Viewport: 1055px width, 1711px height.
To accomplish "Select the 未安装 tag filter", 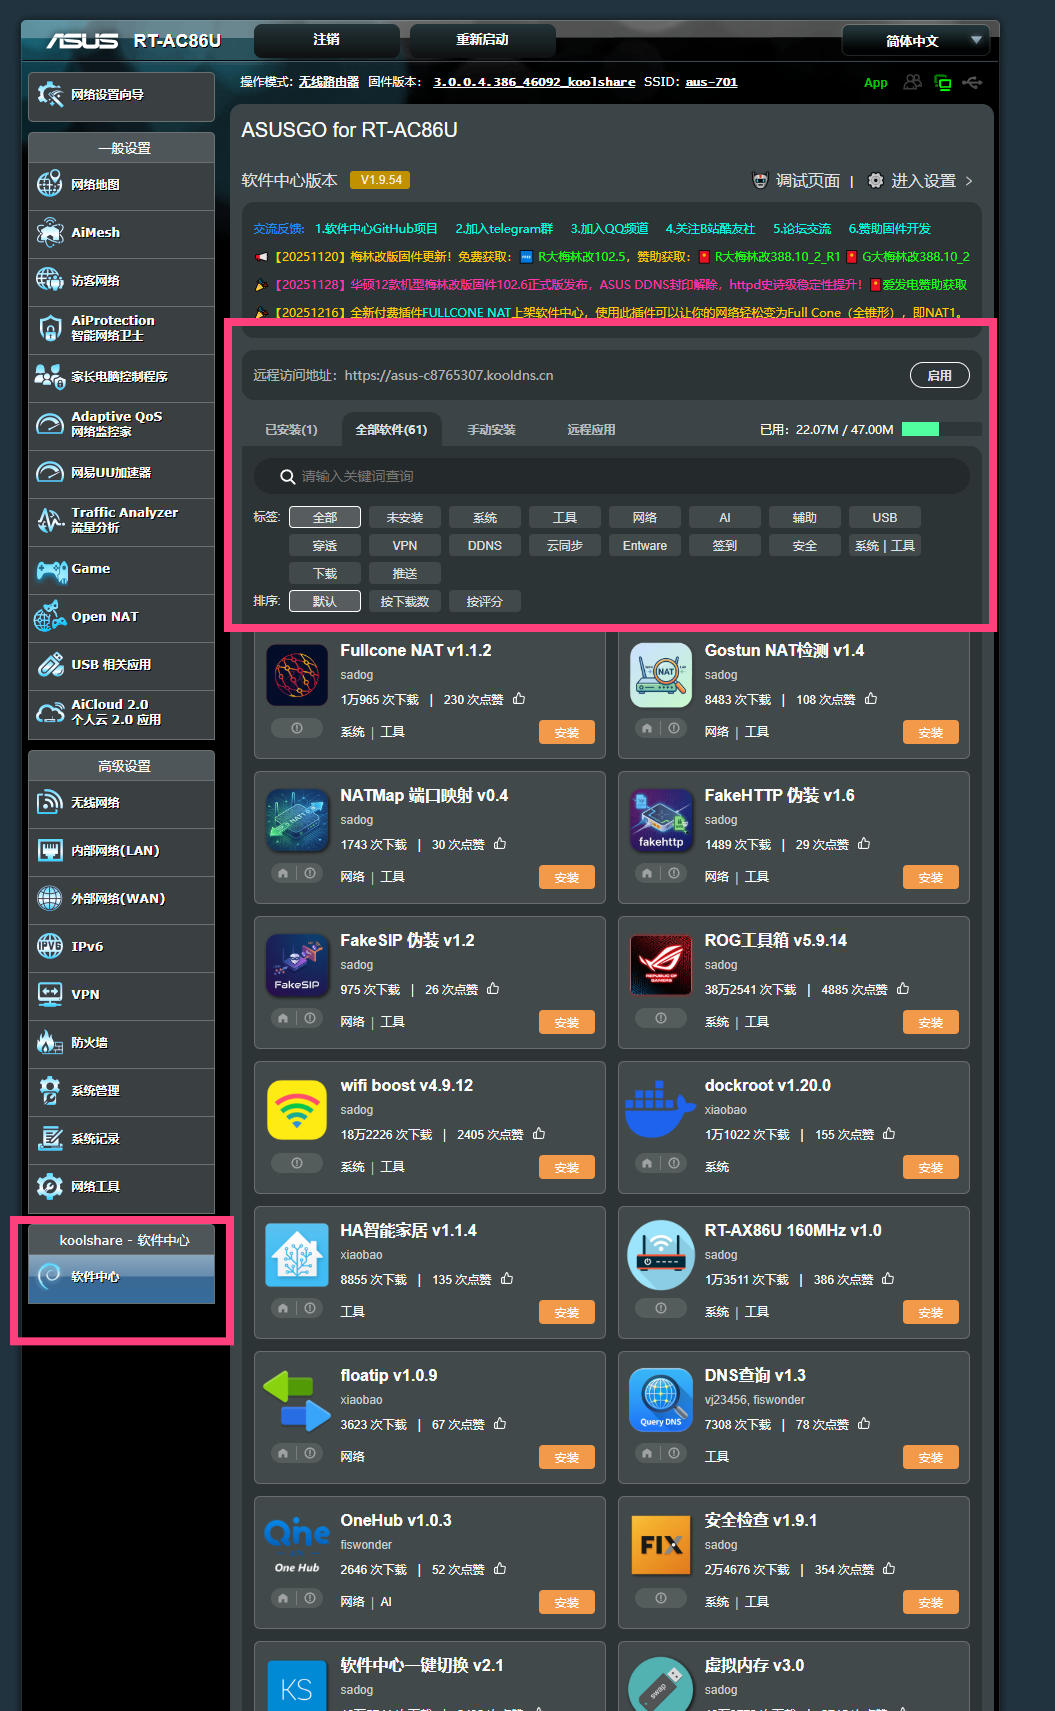I will coord(405,517).
